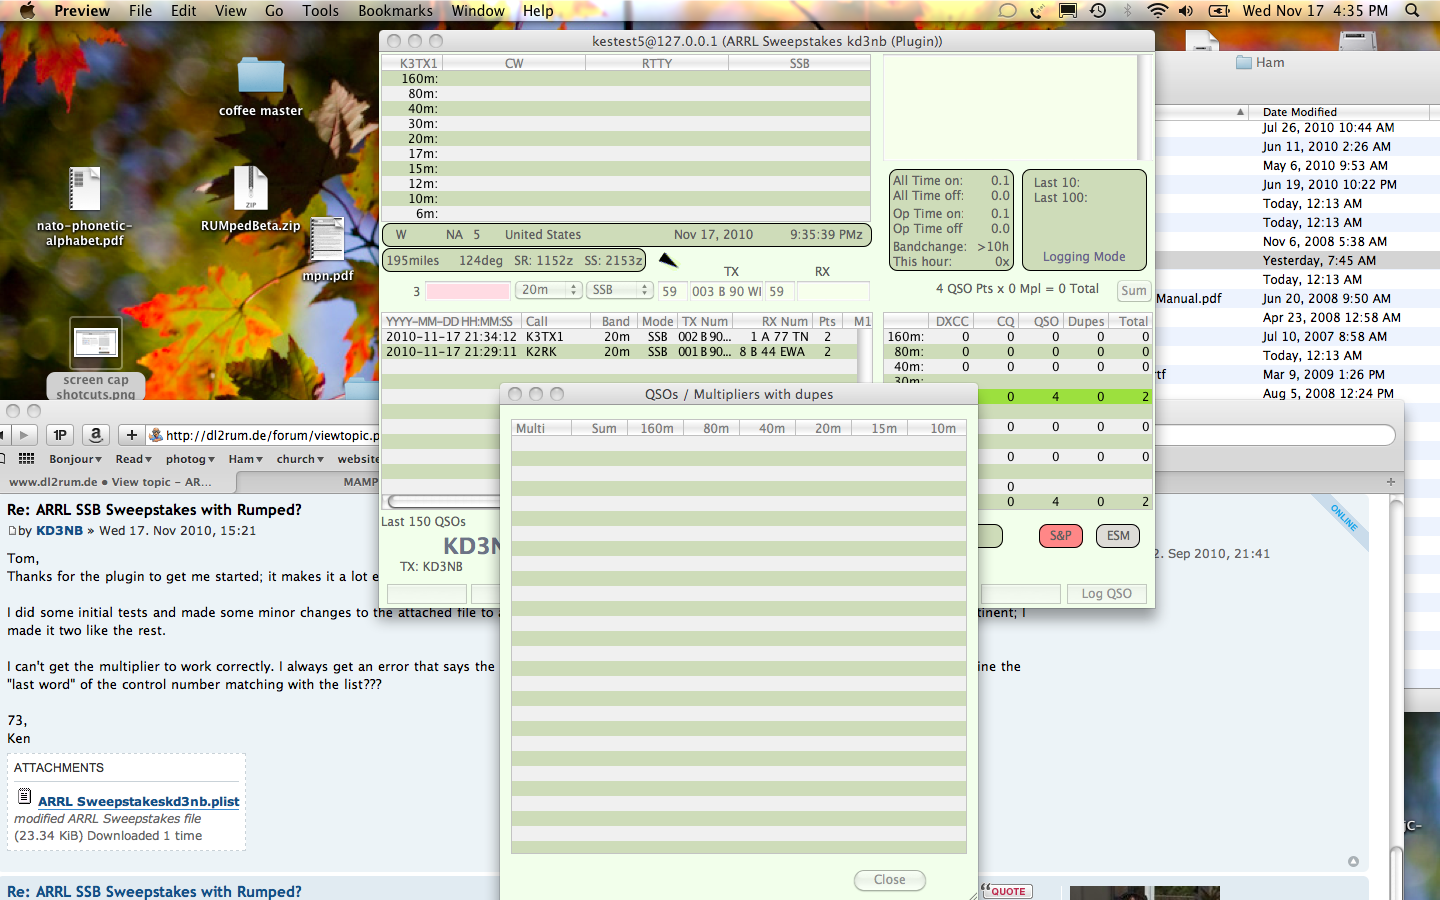
Task: Click the Log QSO button
Action: point(1106,594)
